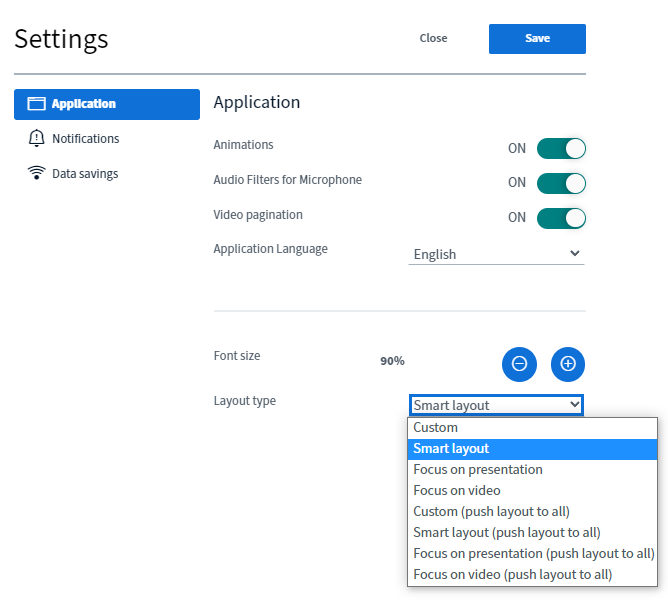Image resolution: width=668 pixels, height=601 pixels.
Task: Turn off the Animations toggle
Action: [x=561, y=149]
